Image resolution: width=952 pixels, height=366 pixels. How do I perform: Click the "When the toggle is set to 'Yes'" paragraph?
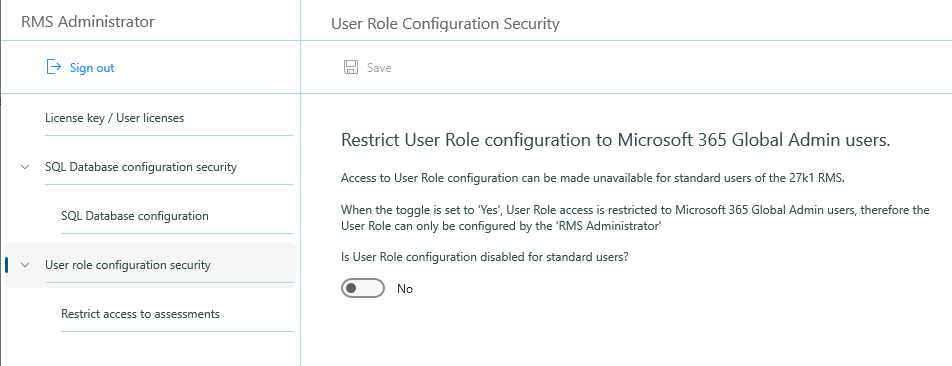pyautogui.click(x=635, y=218)
